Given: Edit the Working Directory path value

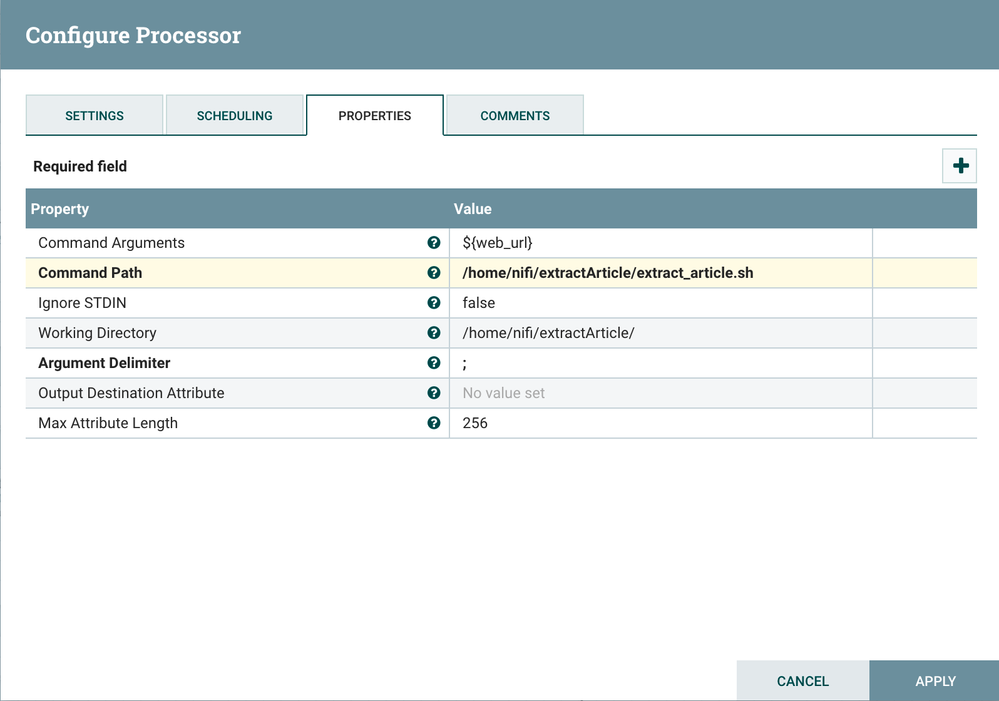Looking at the screenshot, I should (x=660, y=333).
